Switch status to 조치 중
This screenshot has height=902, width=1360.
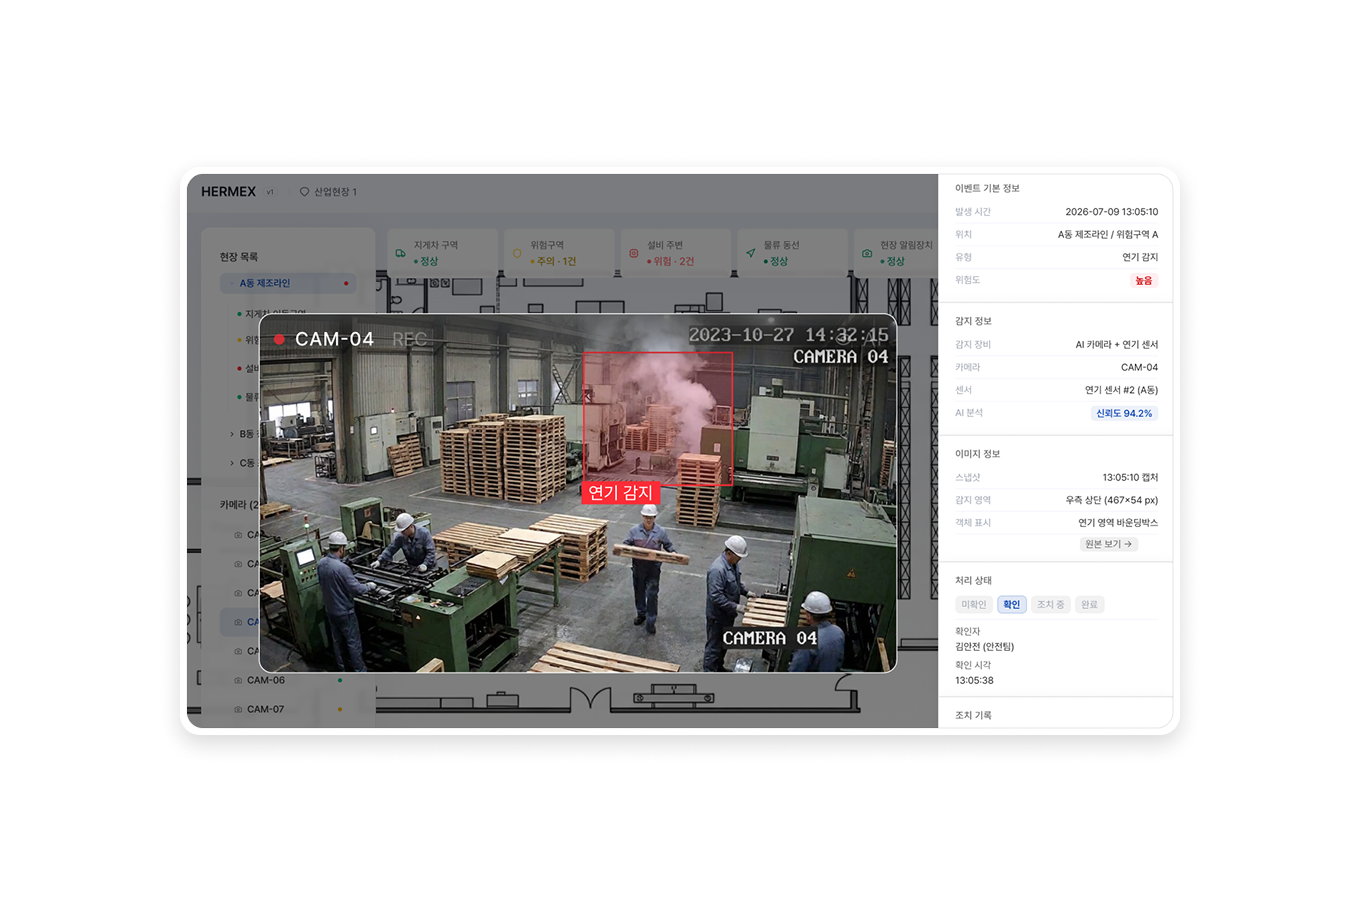[x=1050, y=604]
